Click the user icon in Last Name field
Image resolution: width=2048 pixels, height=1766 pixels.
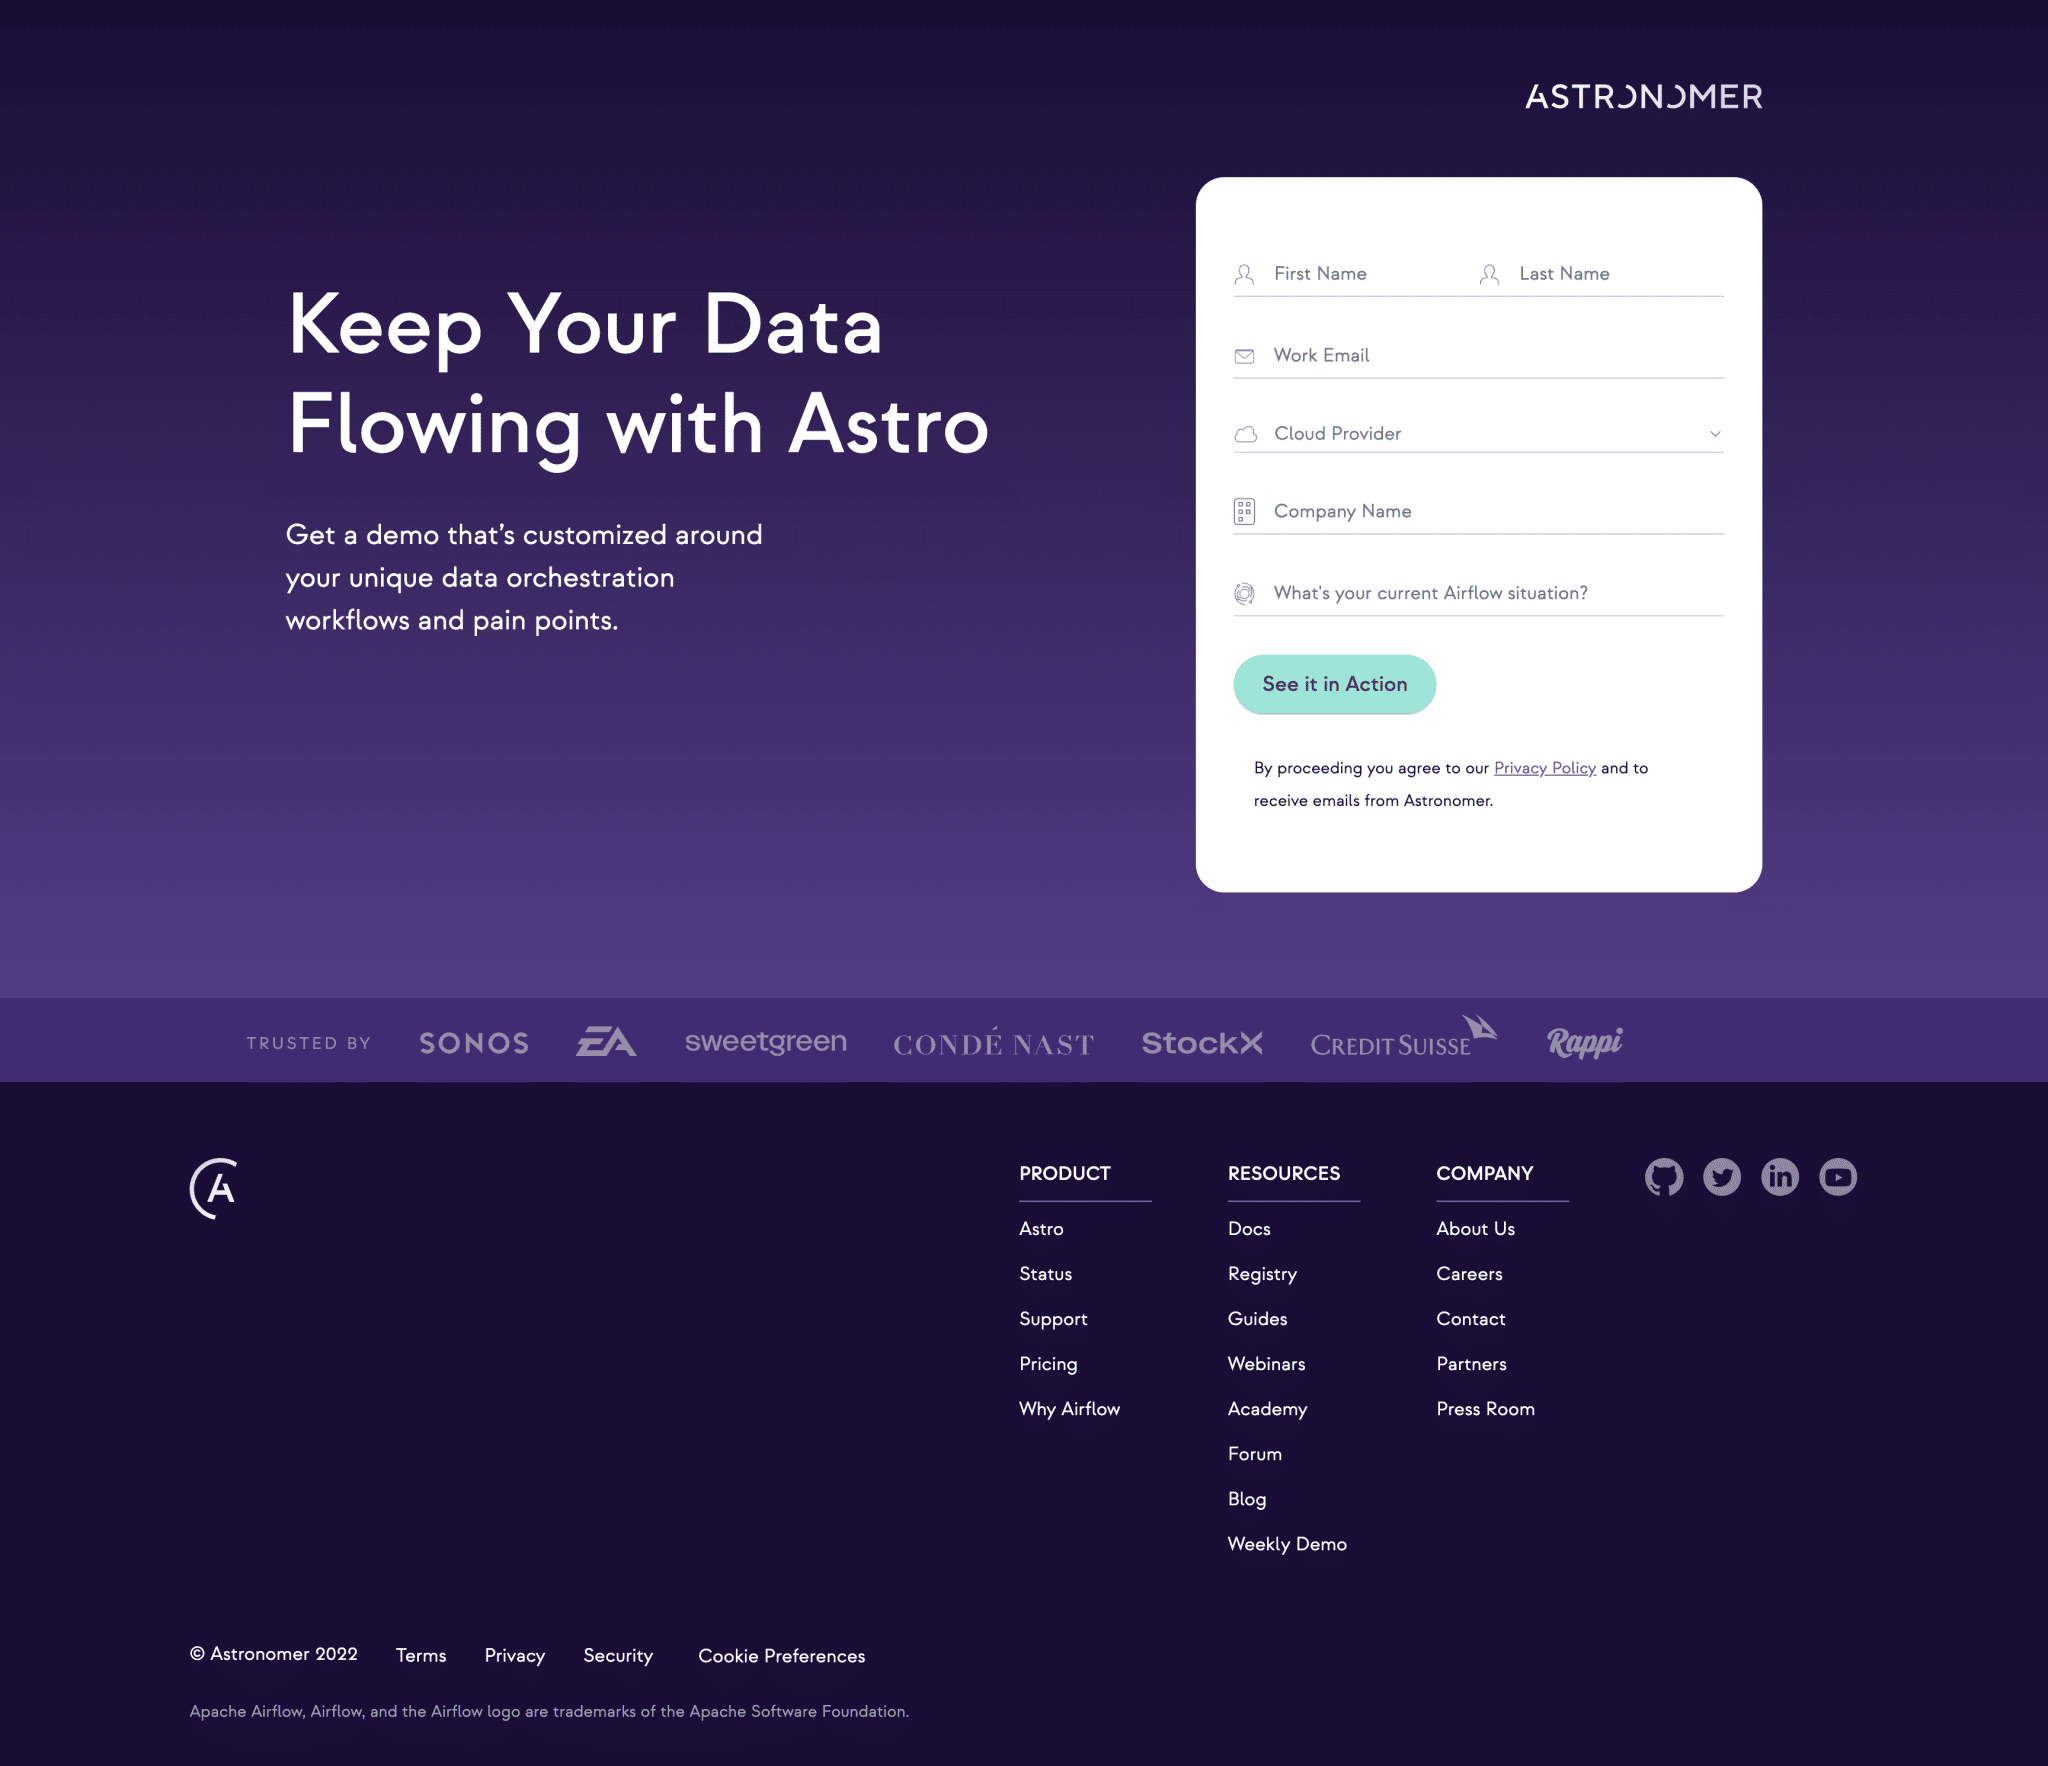pos(1491,273)
